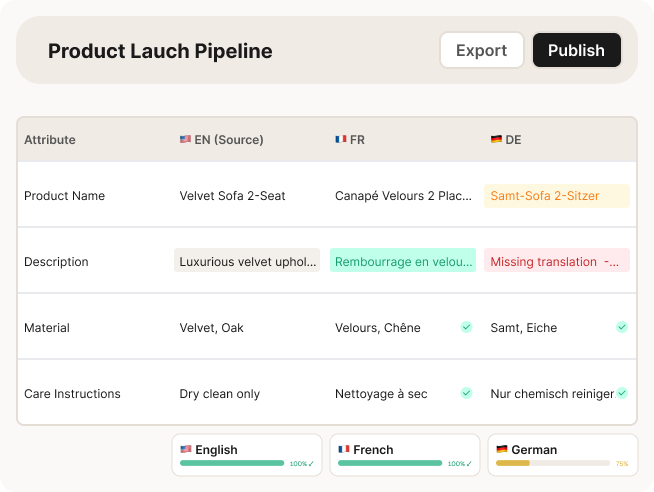
Task: Open the Missing translation cell in DE
Action: (557, 261)
